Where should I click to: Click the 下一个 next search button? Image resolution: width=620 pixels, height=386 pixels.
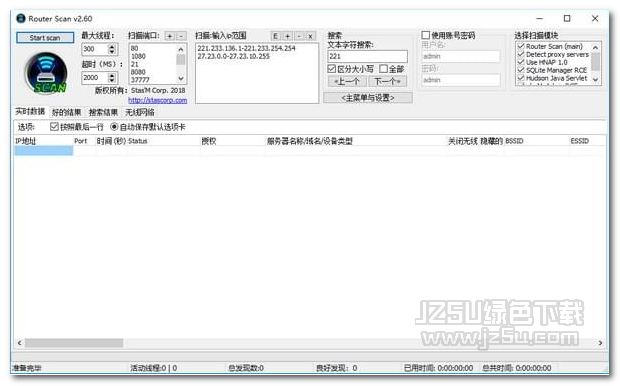tap(388, 81)
